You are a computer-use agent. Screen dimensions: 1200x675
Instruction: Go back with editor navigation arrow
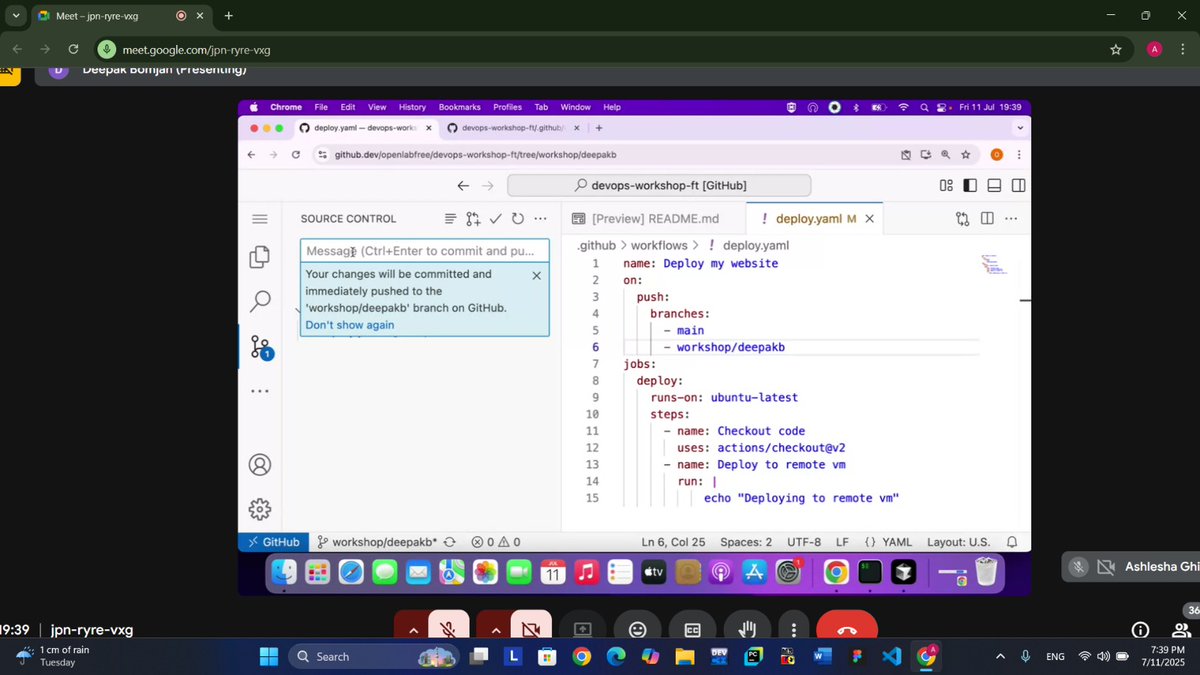pos(463,186)
